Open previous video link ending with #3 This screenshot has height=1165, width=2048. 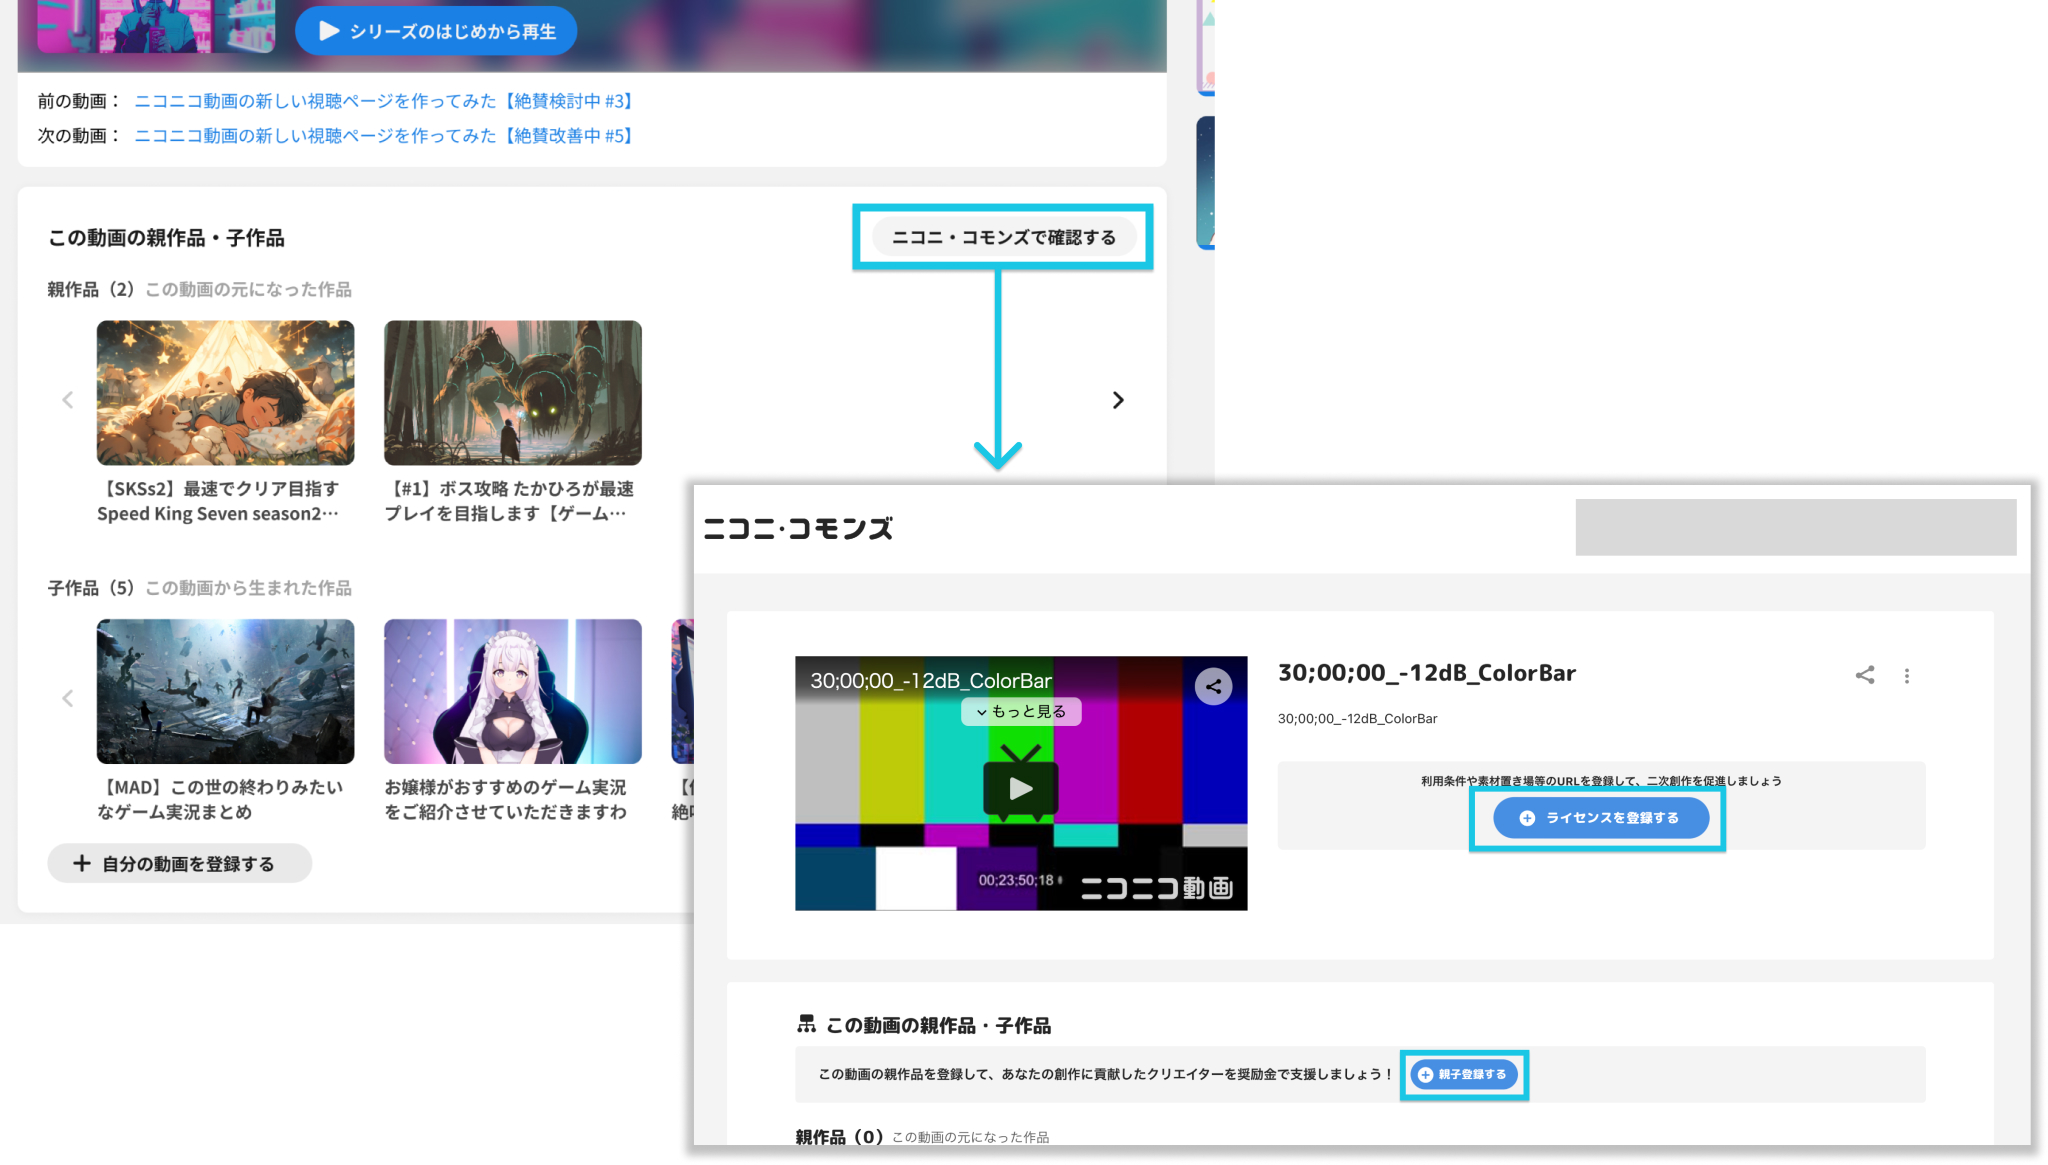pos(384,101)
